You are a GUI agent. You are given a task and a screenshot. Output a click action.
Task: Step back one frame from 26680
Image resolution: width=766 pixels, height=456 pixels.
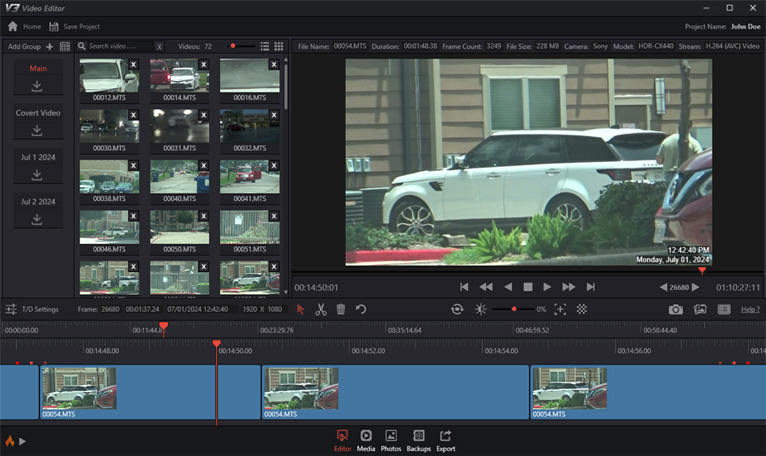(x=663, y=287)
